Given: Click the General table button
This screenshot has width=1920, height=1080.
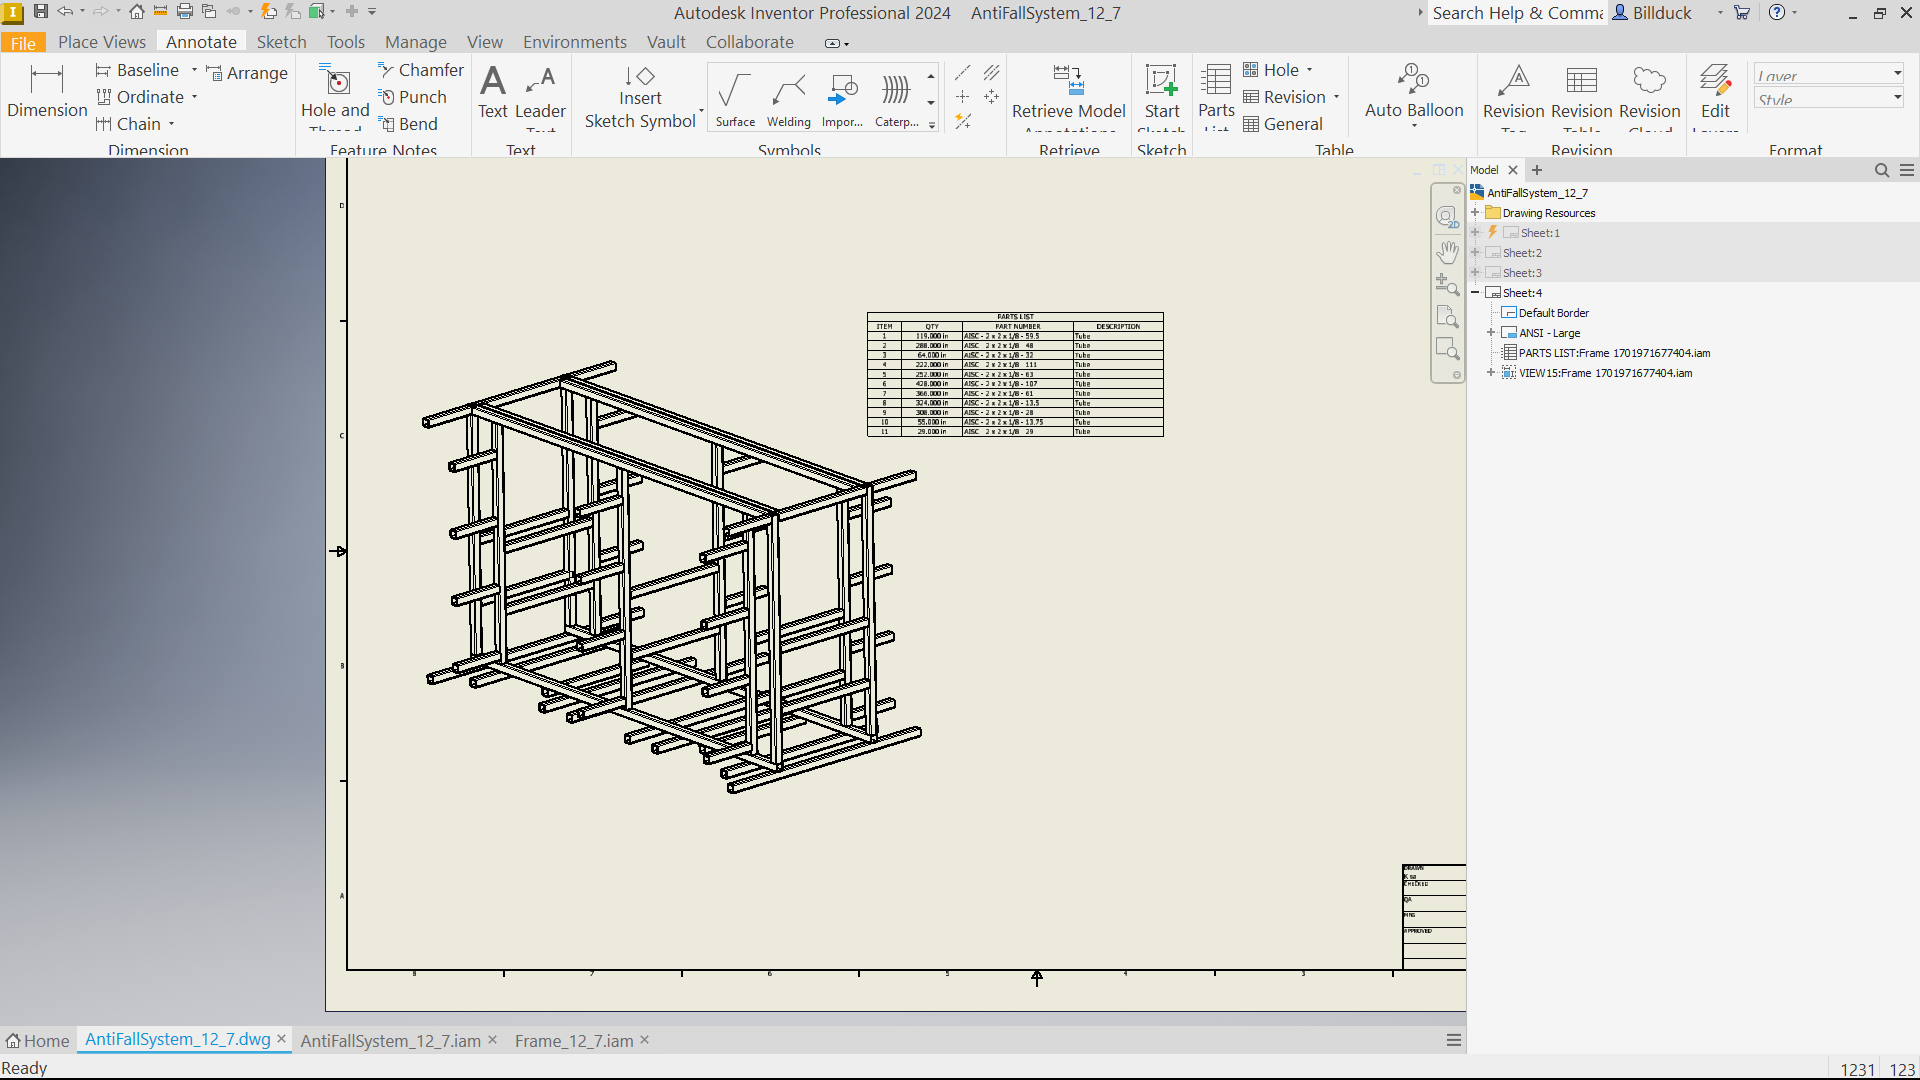Looking at the screenshot, I should pos(1283,124).
